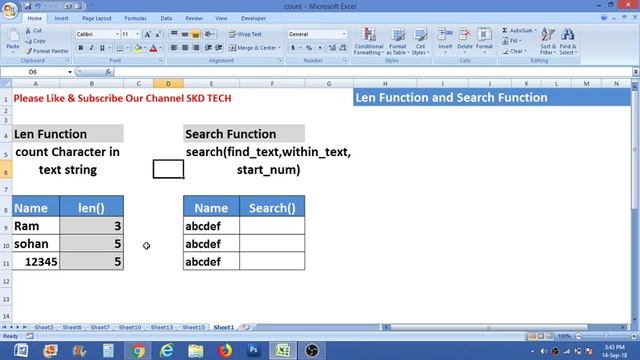Pick the yellow Fill Color swatch
Screen dimensions: 640x360
click(x=138, y=48)
